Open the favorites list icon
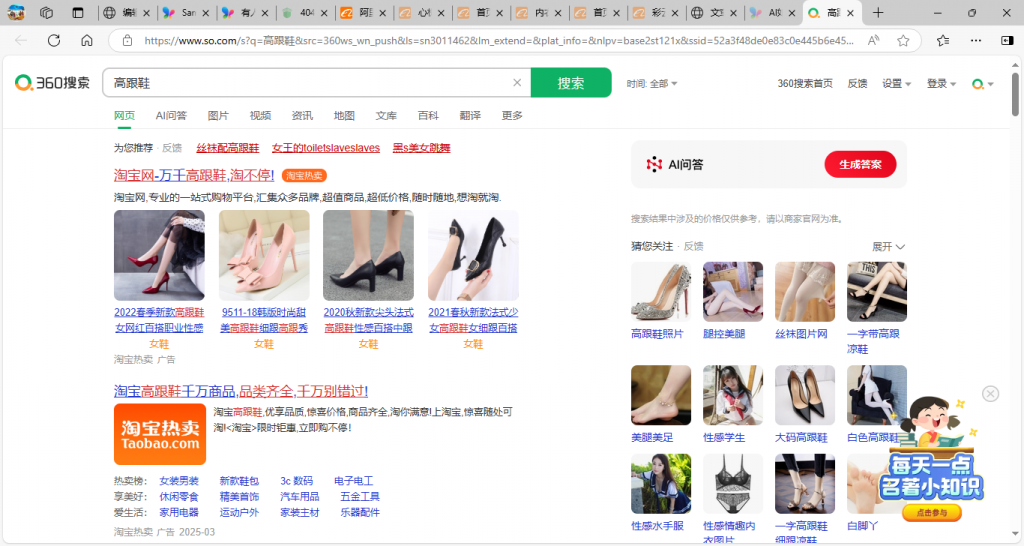 pos(943,40)
